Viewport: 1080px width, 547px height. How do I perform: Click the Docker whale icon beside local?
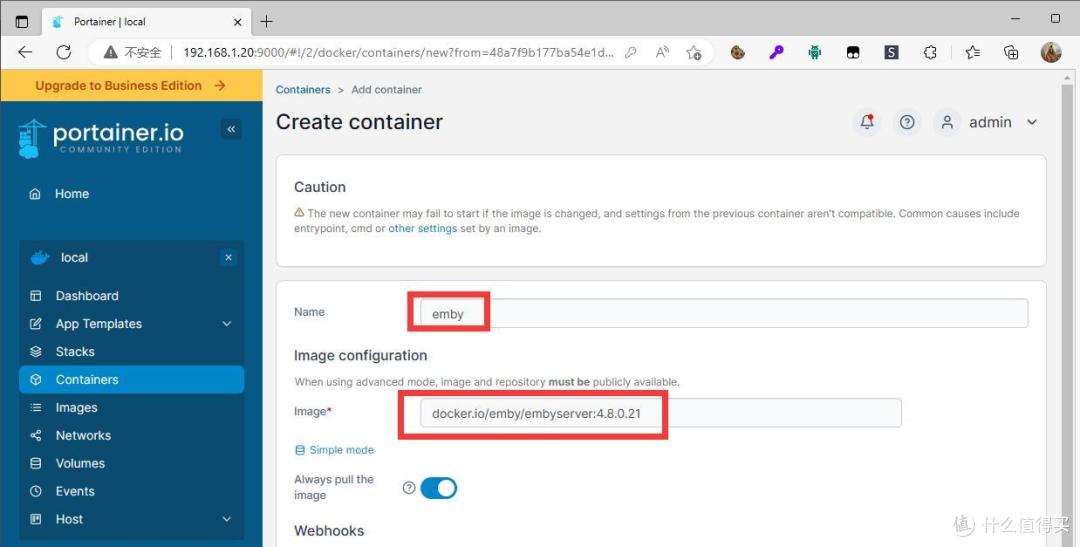40,258
